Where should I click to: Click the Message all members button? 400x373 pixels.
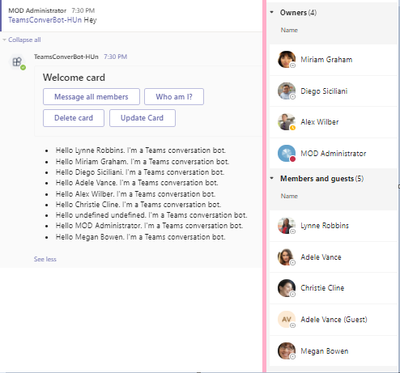91,97
